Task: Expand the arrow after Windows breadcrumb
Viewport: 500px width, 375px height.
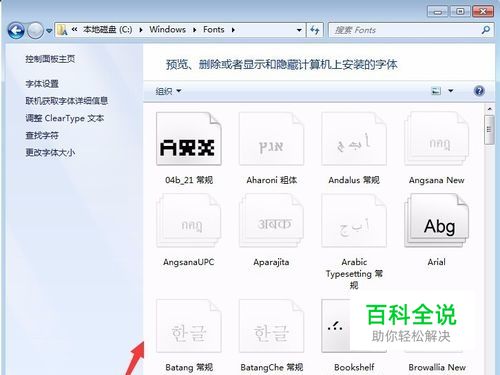Action: click(x=194, y=30)
